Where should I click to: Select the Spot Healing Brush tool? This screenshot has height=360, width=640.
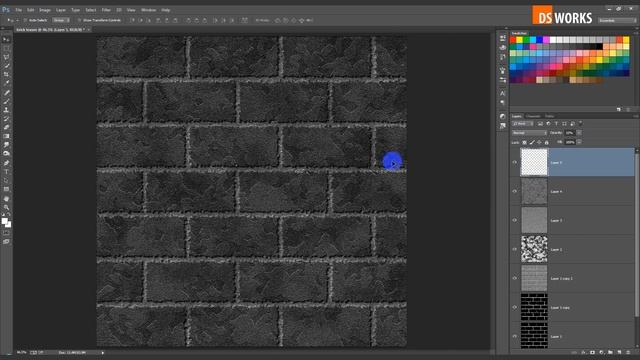click(x=6, y=93)
